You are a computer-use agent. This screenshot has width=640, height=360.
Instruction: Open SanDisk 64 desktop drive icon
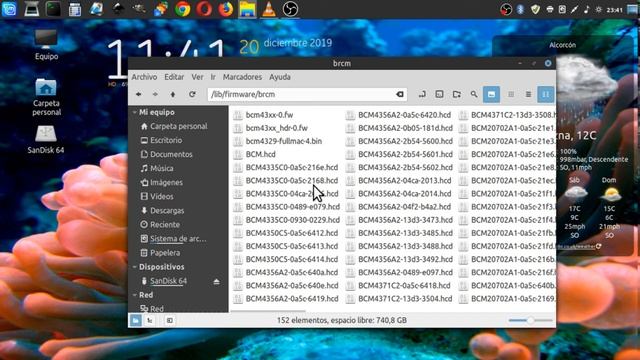coord(46,140)
